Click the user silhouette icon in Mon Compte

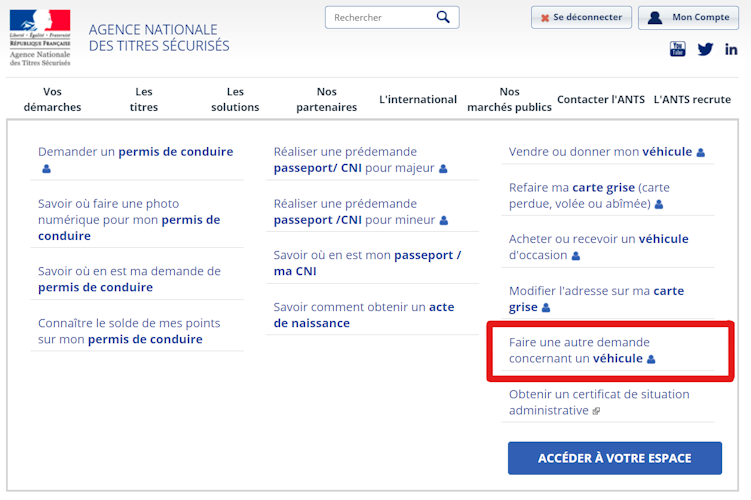(x=655, y=18)
